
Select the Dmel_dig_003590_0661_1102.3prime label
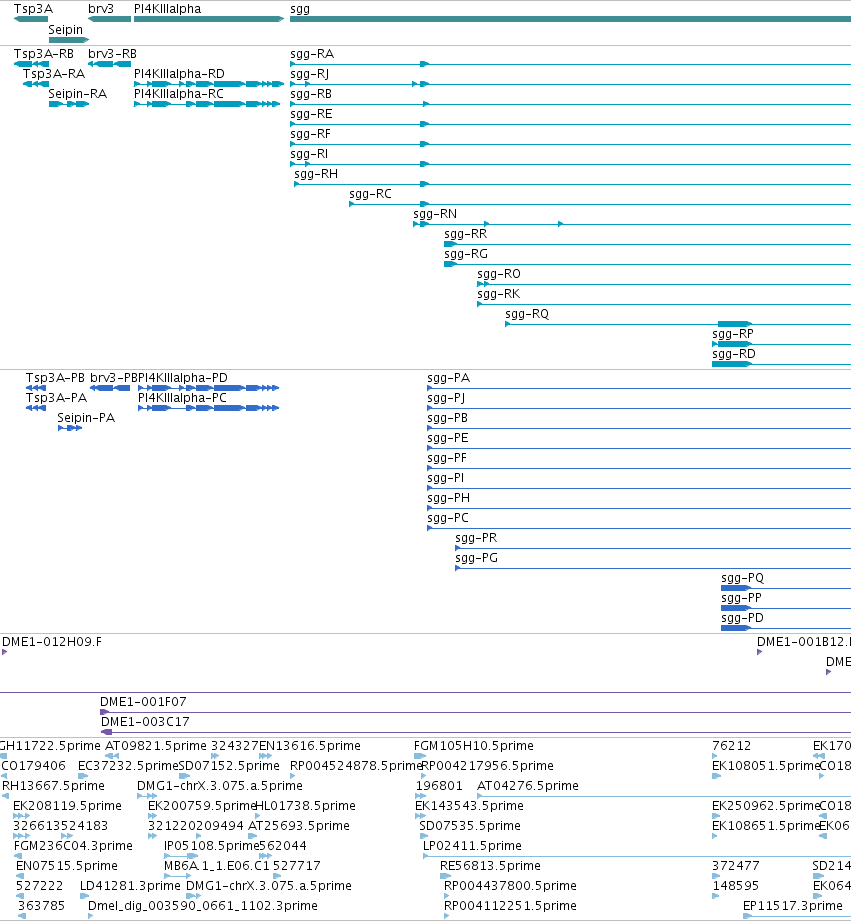(x=203, y=905)
